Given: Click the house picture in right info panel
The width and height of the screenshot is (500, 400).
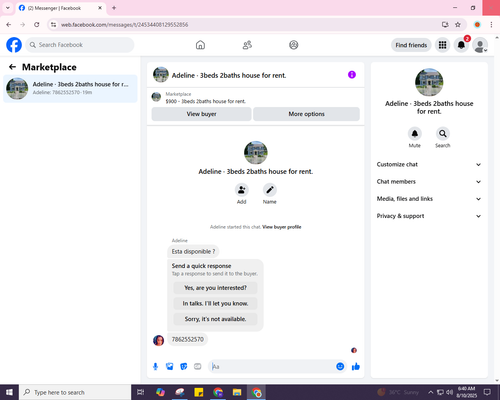Looking at the screenshot, I should point(429,82).
